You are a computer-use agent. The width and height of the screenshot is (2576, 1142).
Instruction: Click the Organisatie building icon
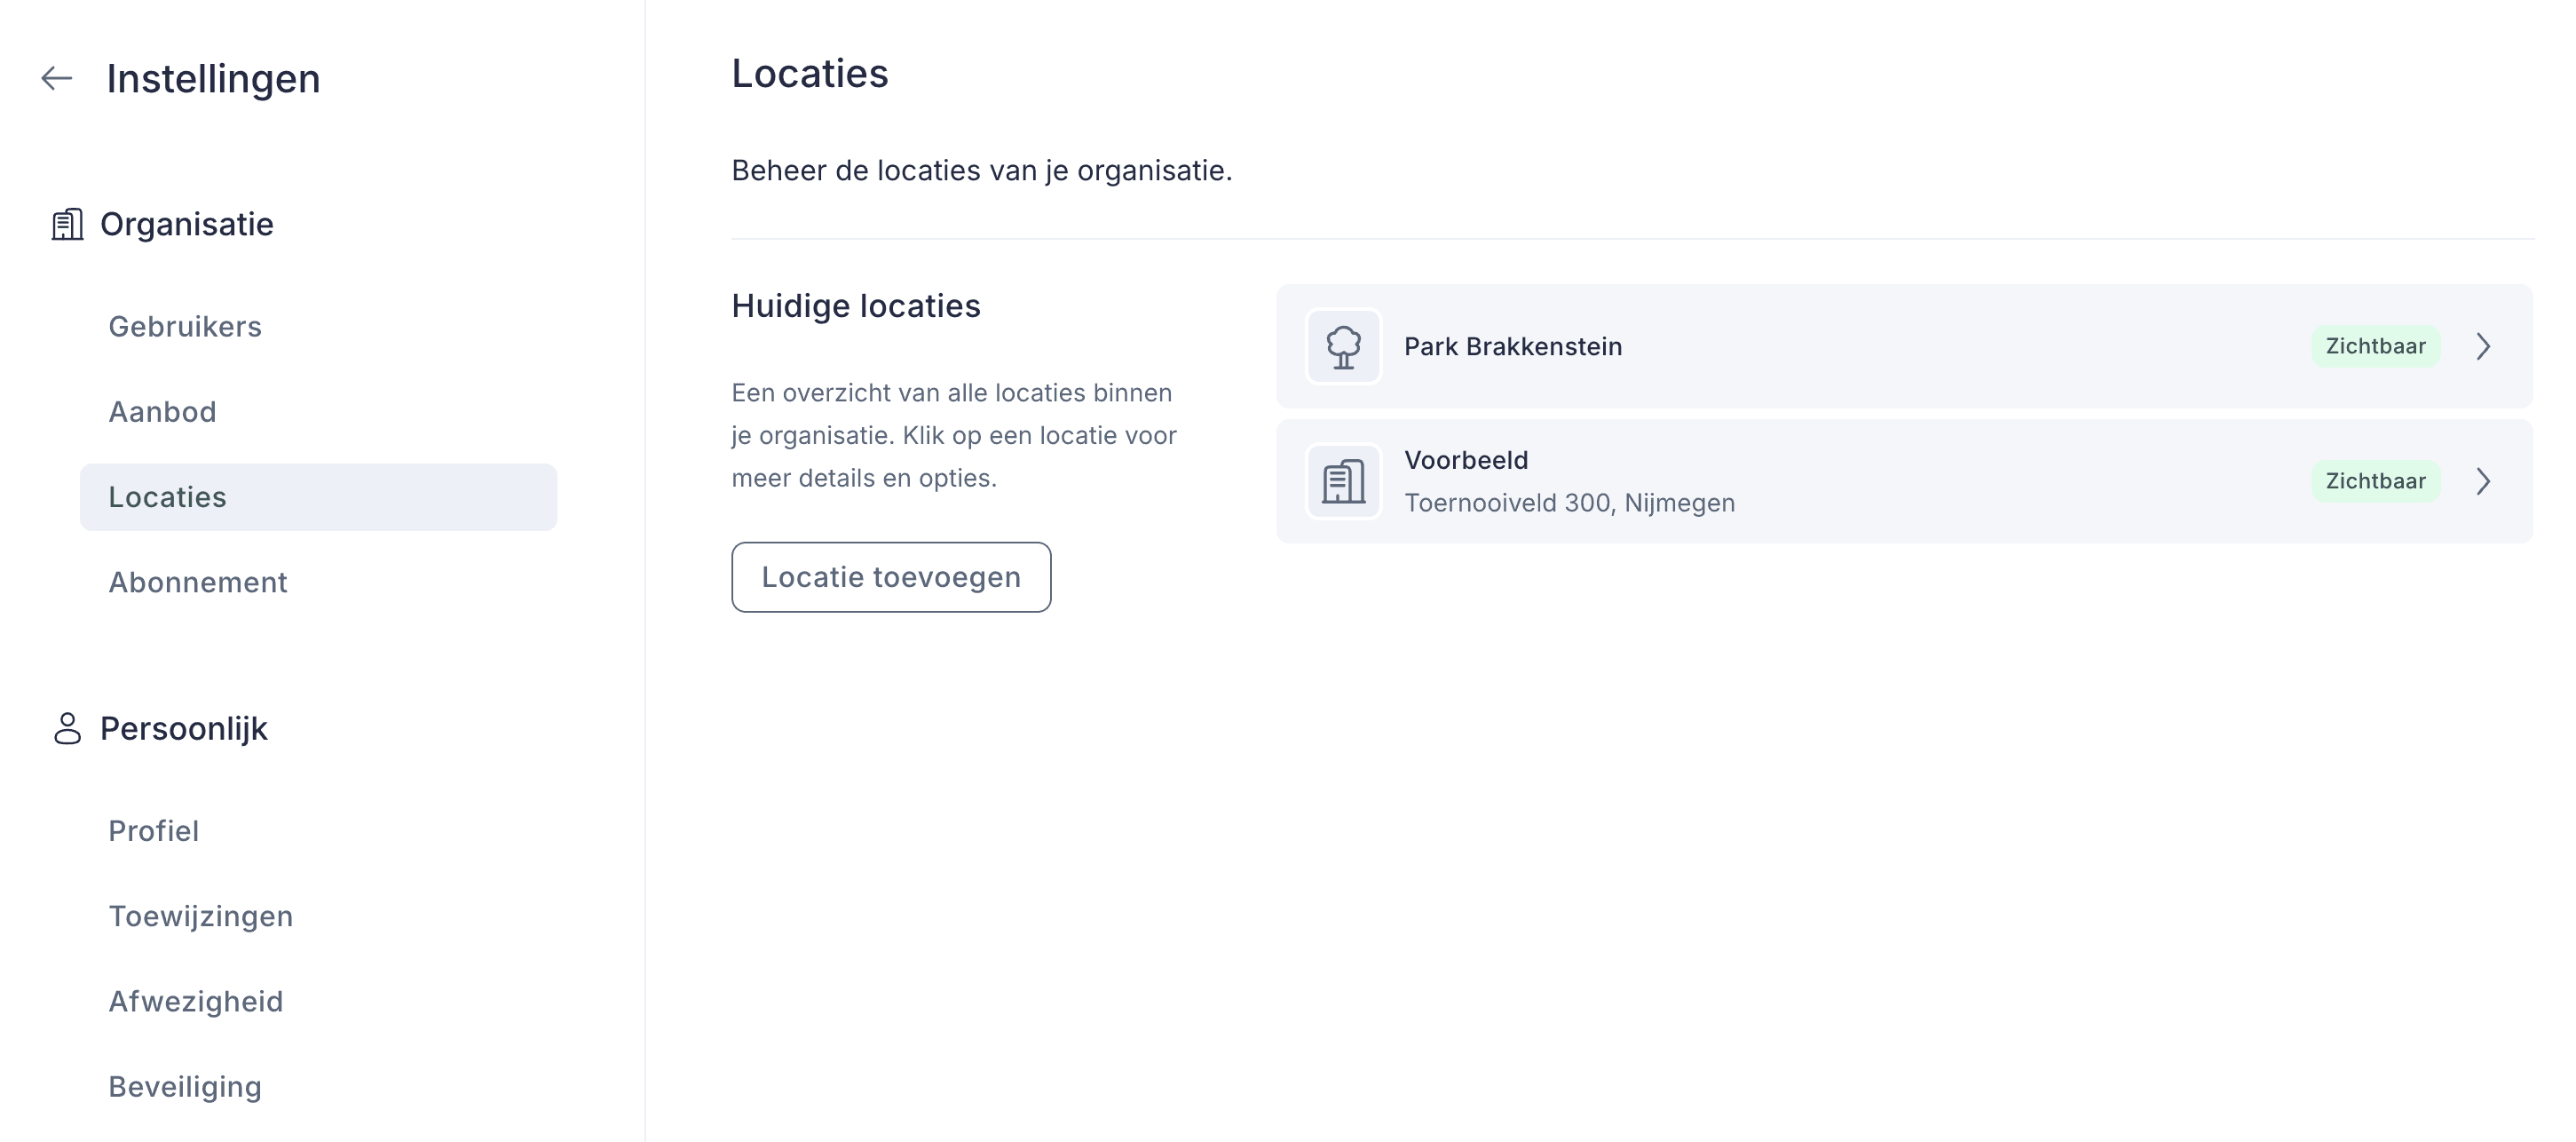coord(66,224)
